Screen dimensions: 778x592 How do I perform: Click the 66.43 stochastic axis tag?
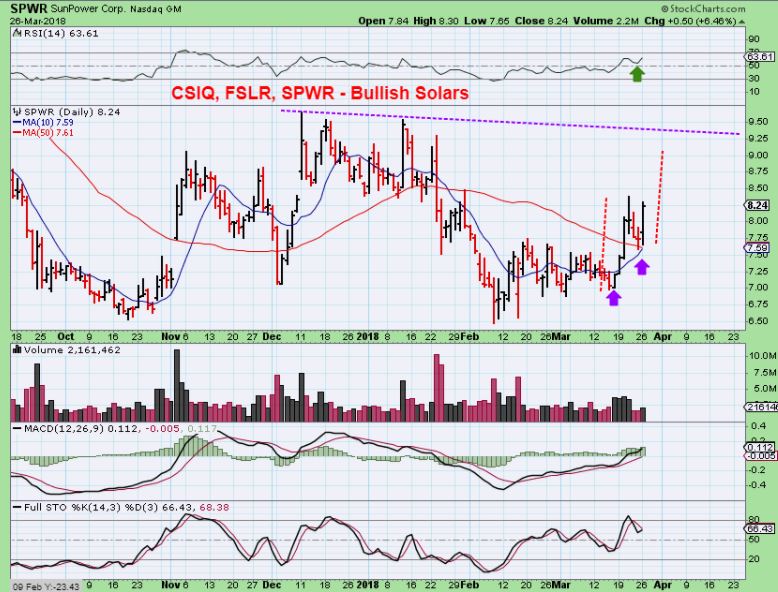759,529
